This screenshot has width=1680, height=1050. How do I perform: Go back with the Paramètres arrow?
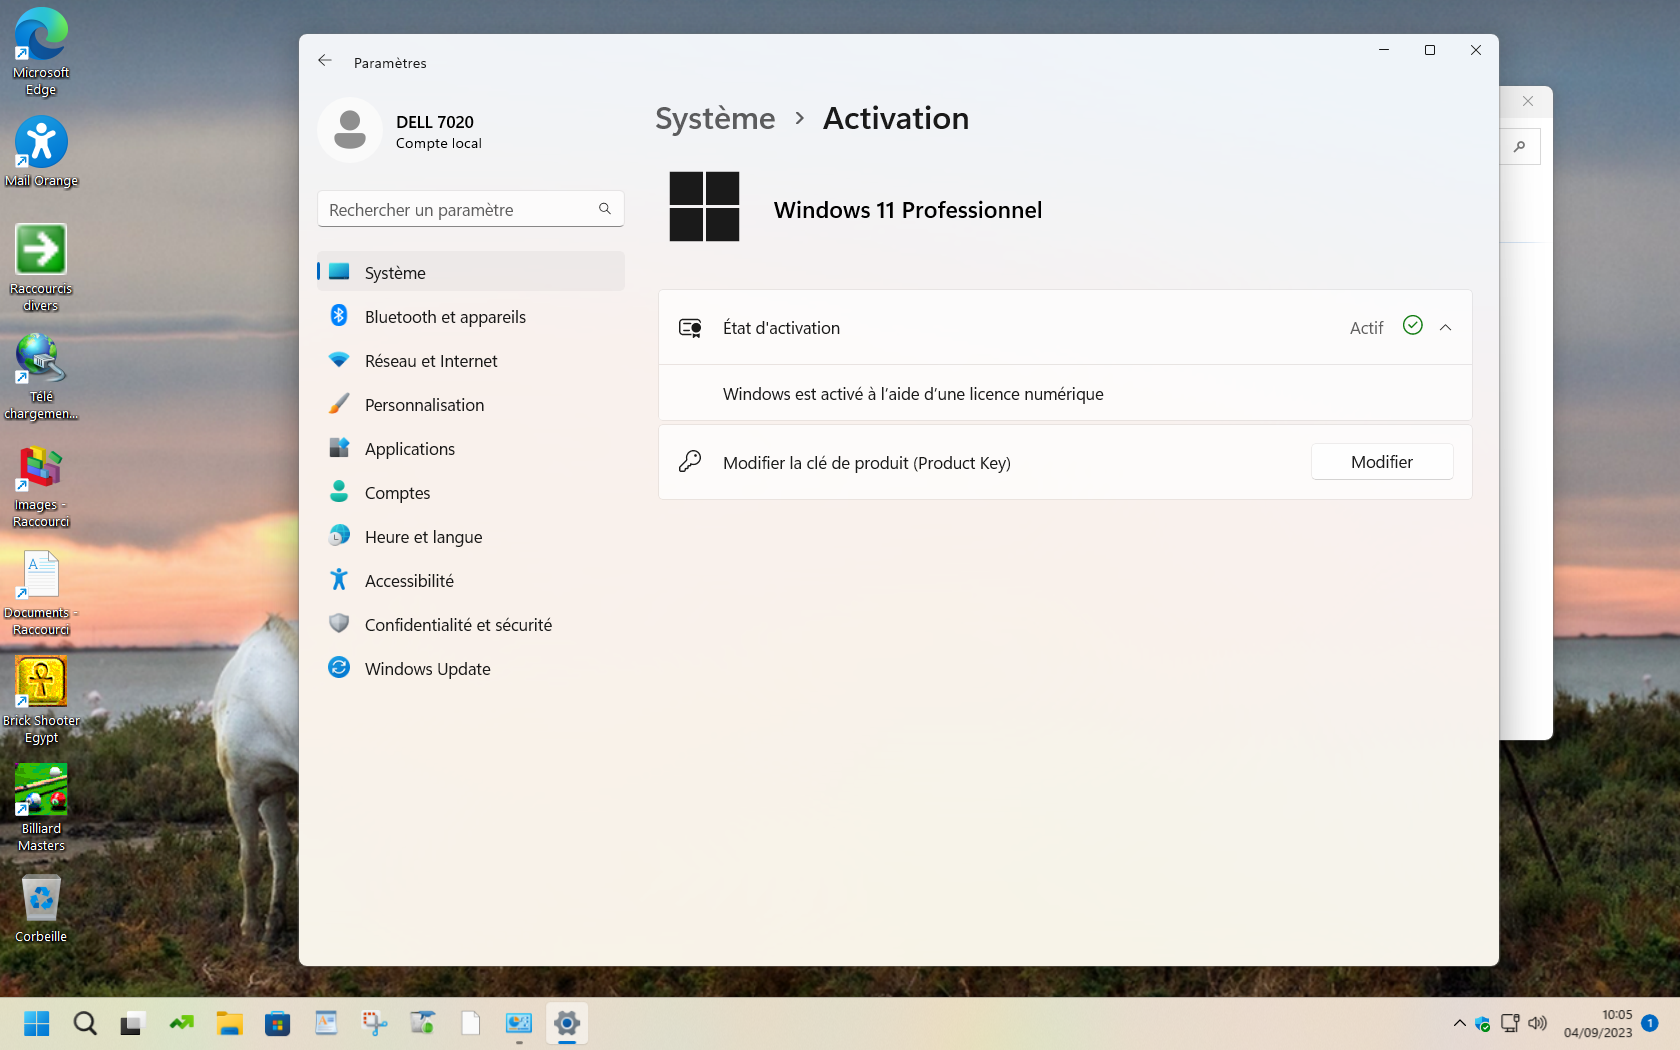[325, 61]
